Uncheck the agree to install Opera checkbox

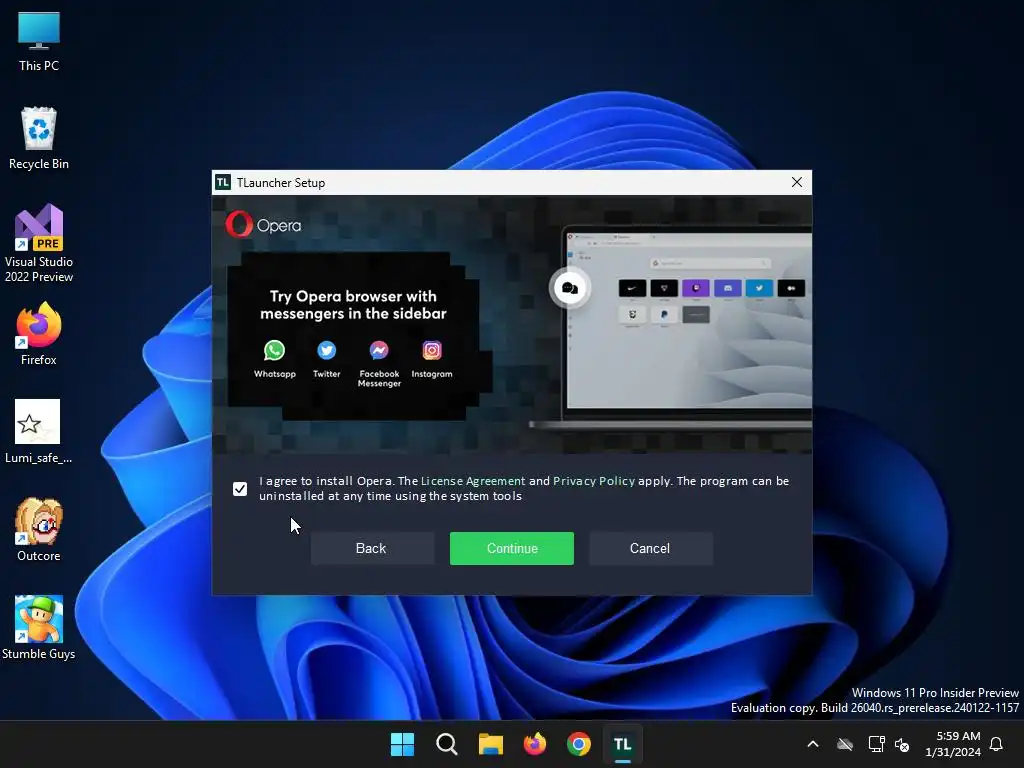240,488
